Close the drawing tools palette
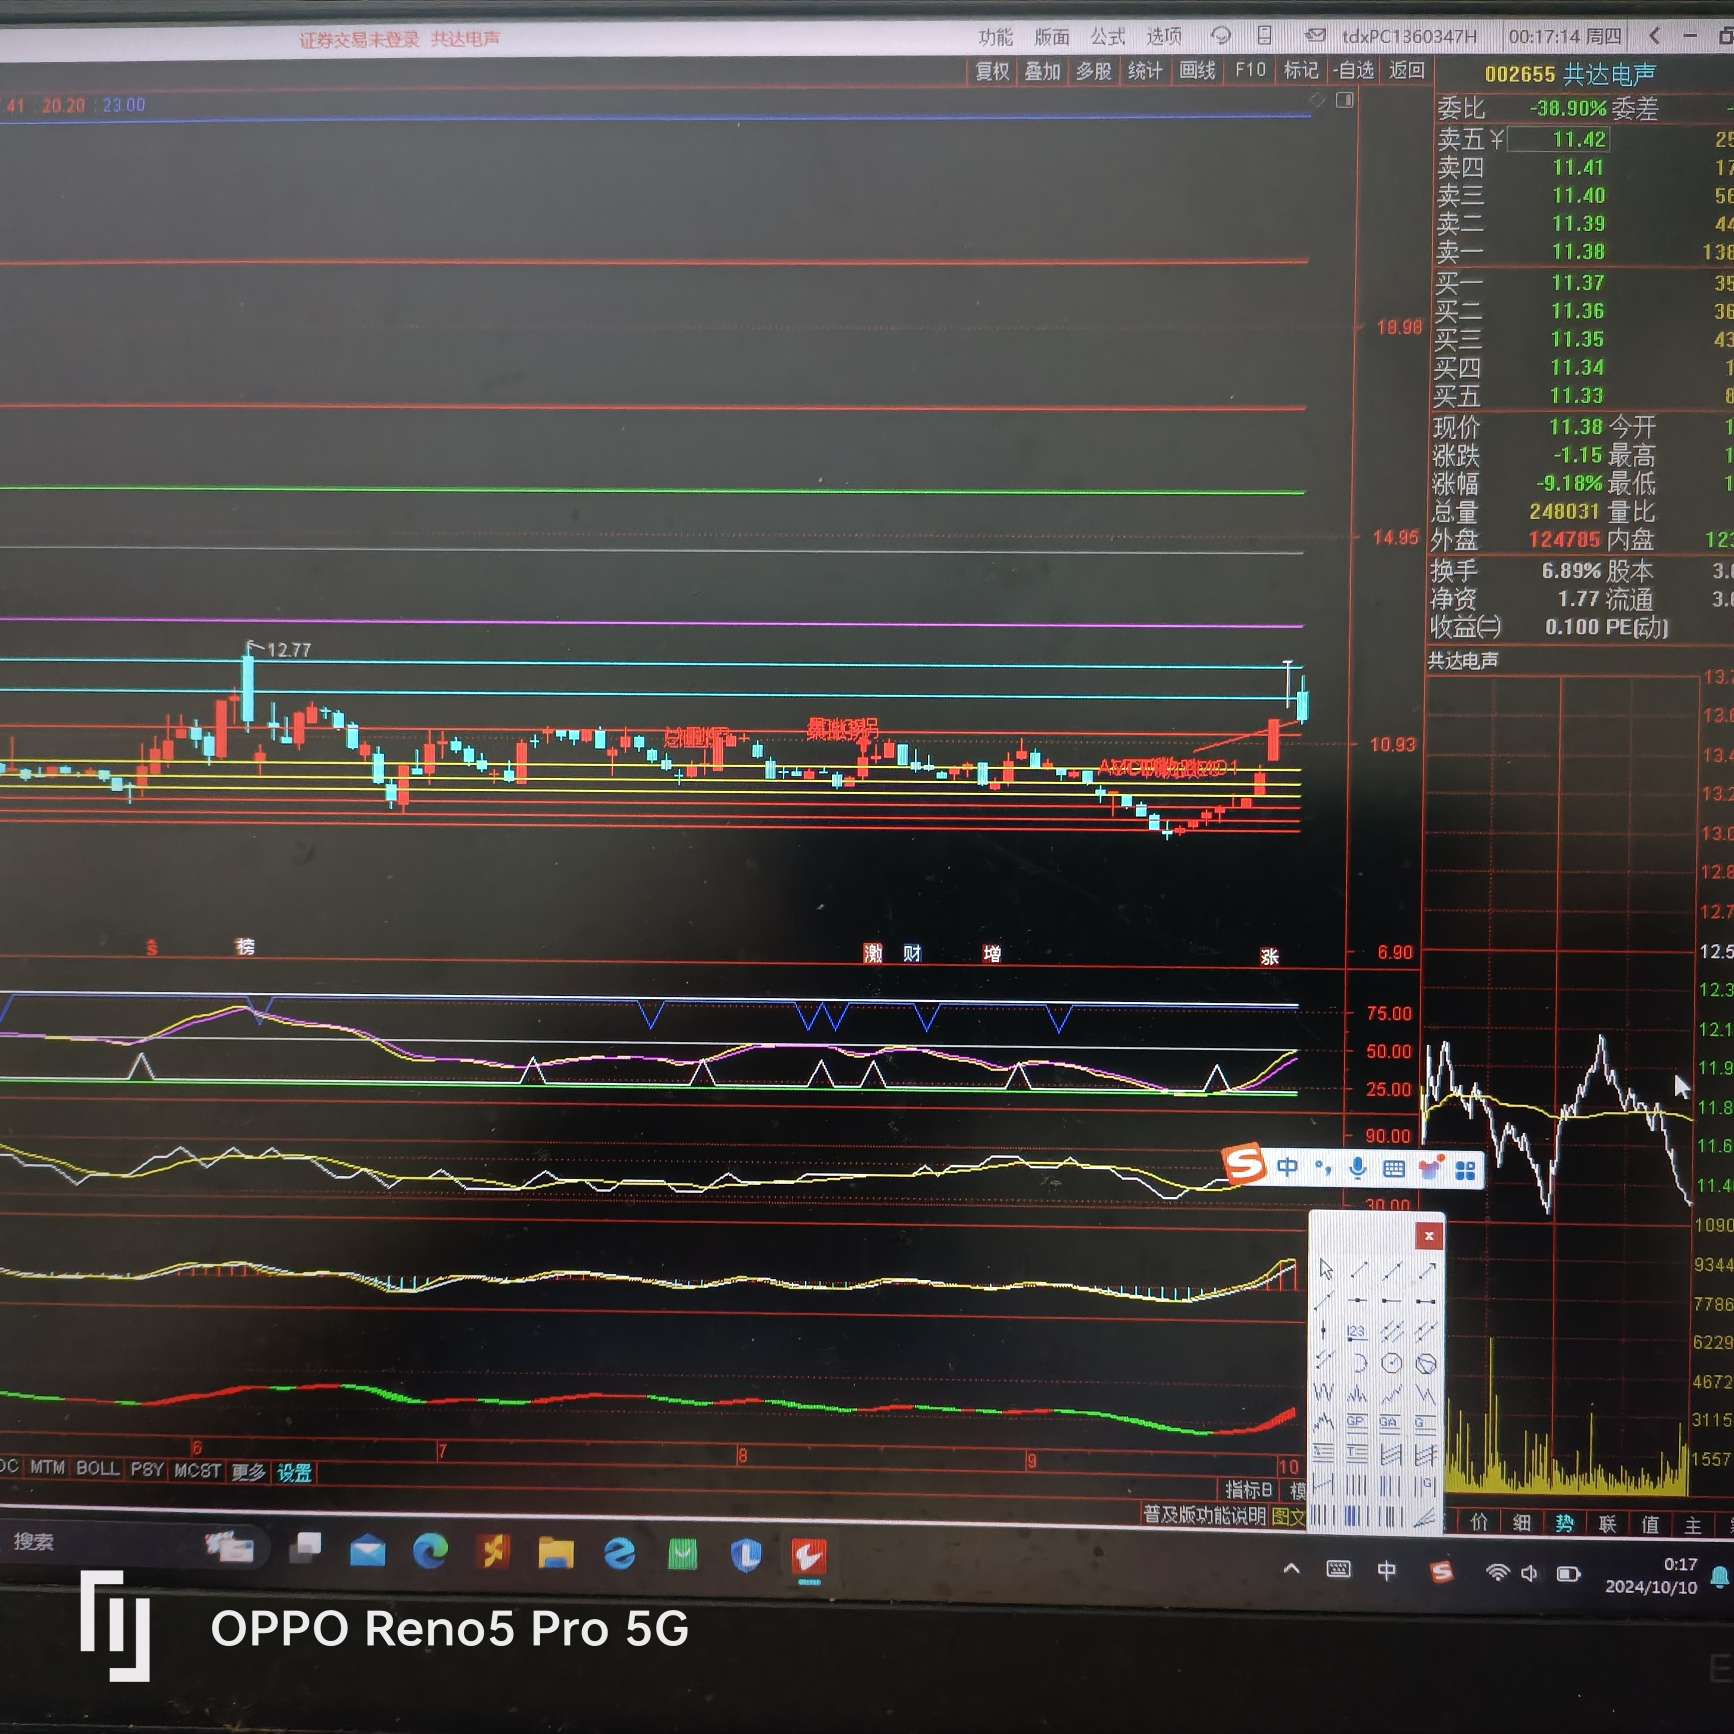This screenshot has height=1734, width=1734. [x=1429, y=1237]
